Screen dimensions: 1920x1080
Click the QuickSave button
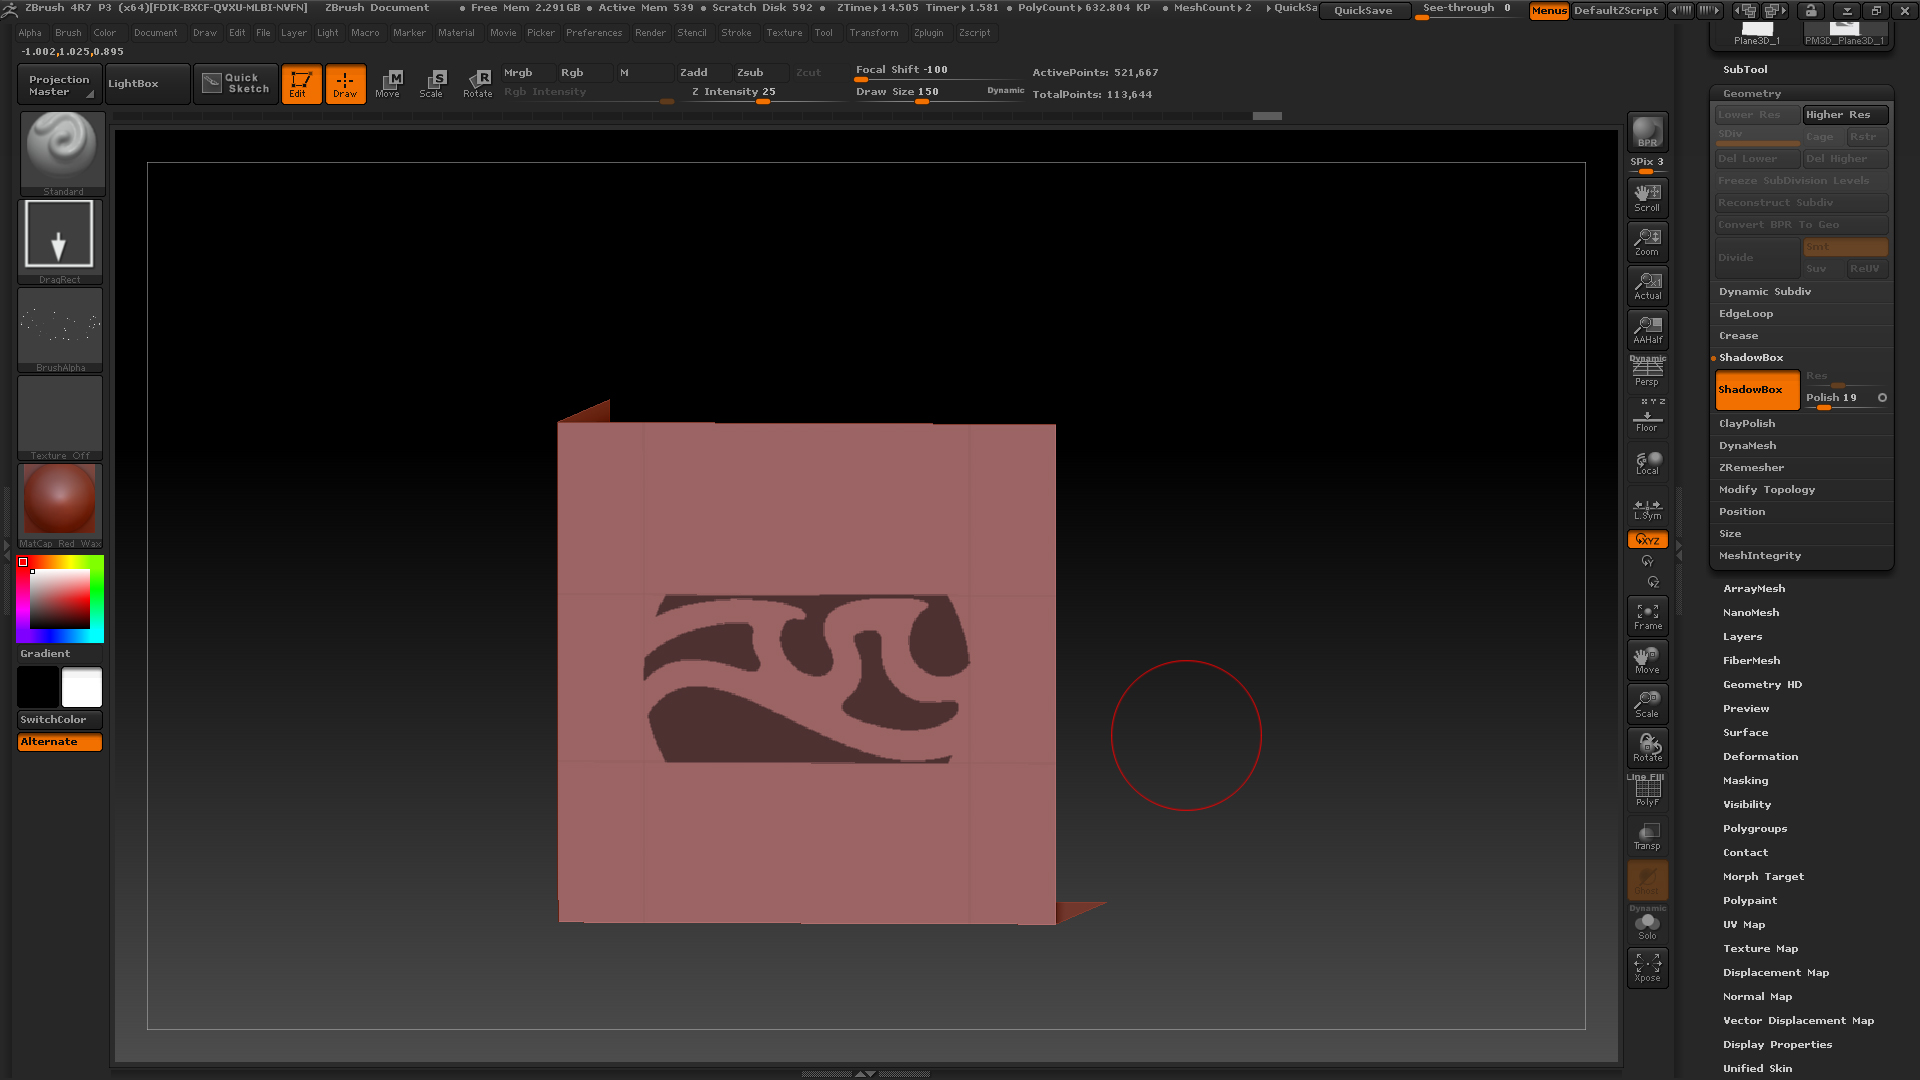point(1362,11)
